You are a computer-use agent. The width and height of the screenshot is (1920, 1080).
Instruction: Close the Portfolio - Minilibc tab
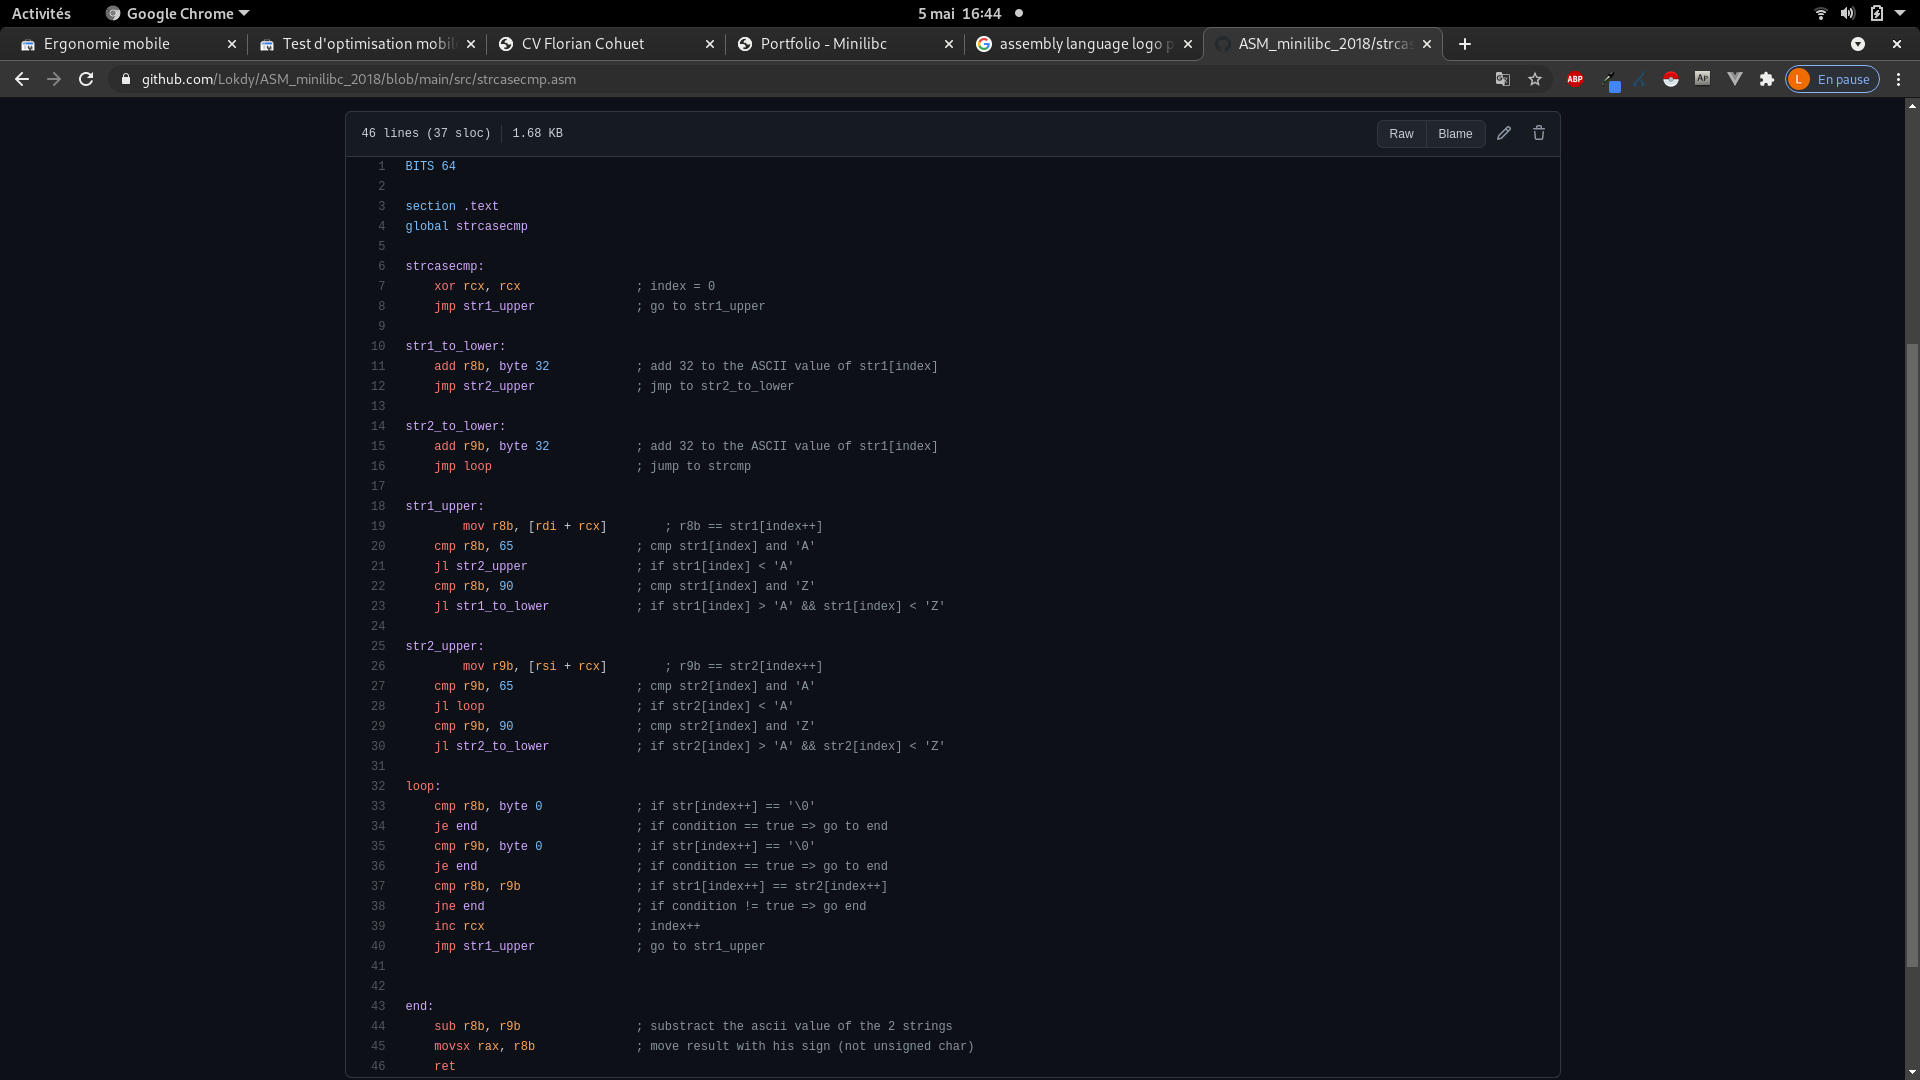click(949, 44)
